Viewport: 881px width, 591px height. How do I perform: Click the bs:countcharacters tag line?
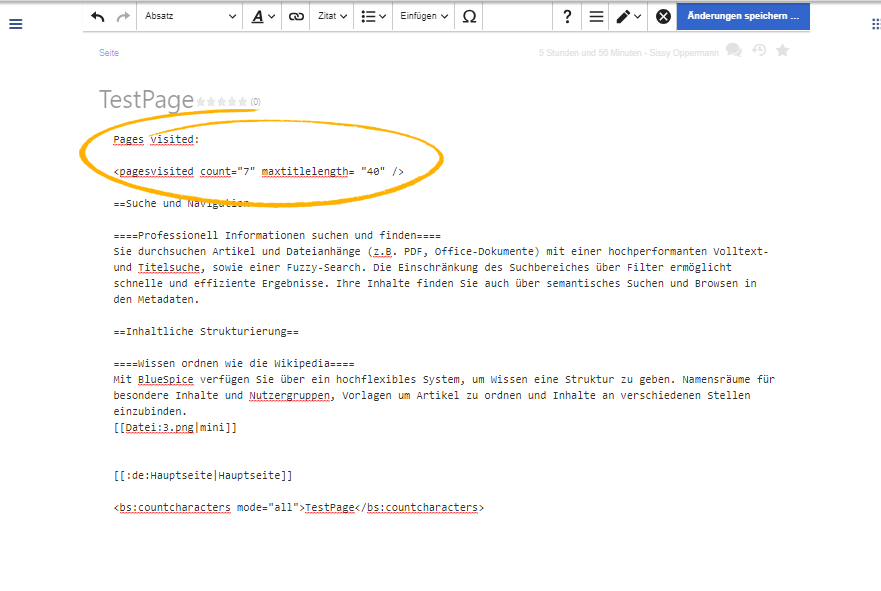click(298, 507)
